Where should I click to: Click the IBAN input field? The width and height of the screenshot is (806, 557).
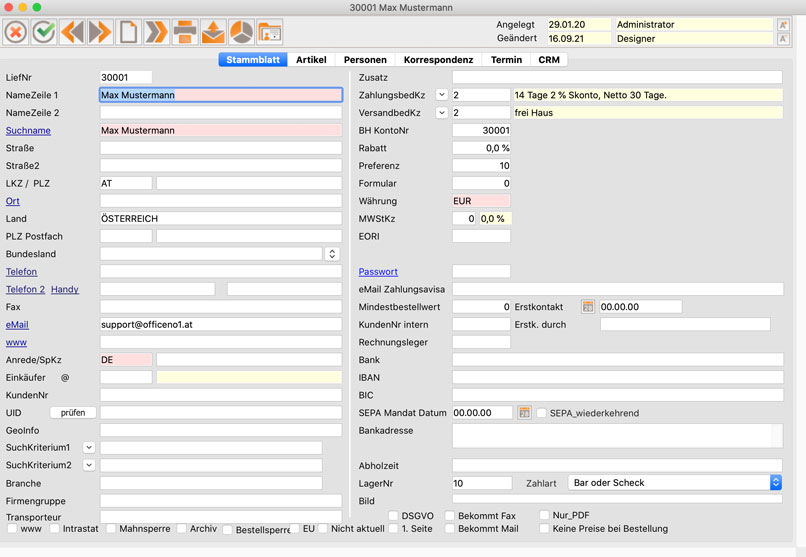tap(618, 378)
